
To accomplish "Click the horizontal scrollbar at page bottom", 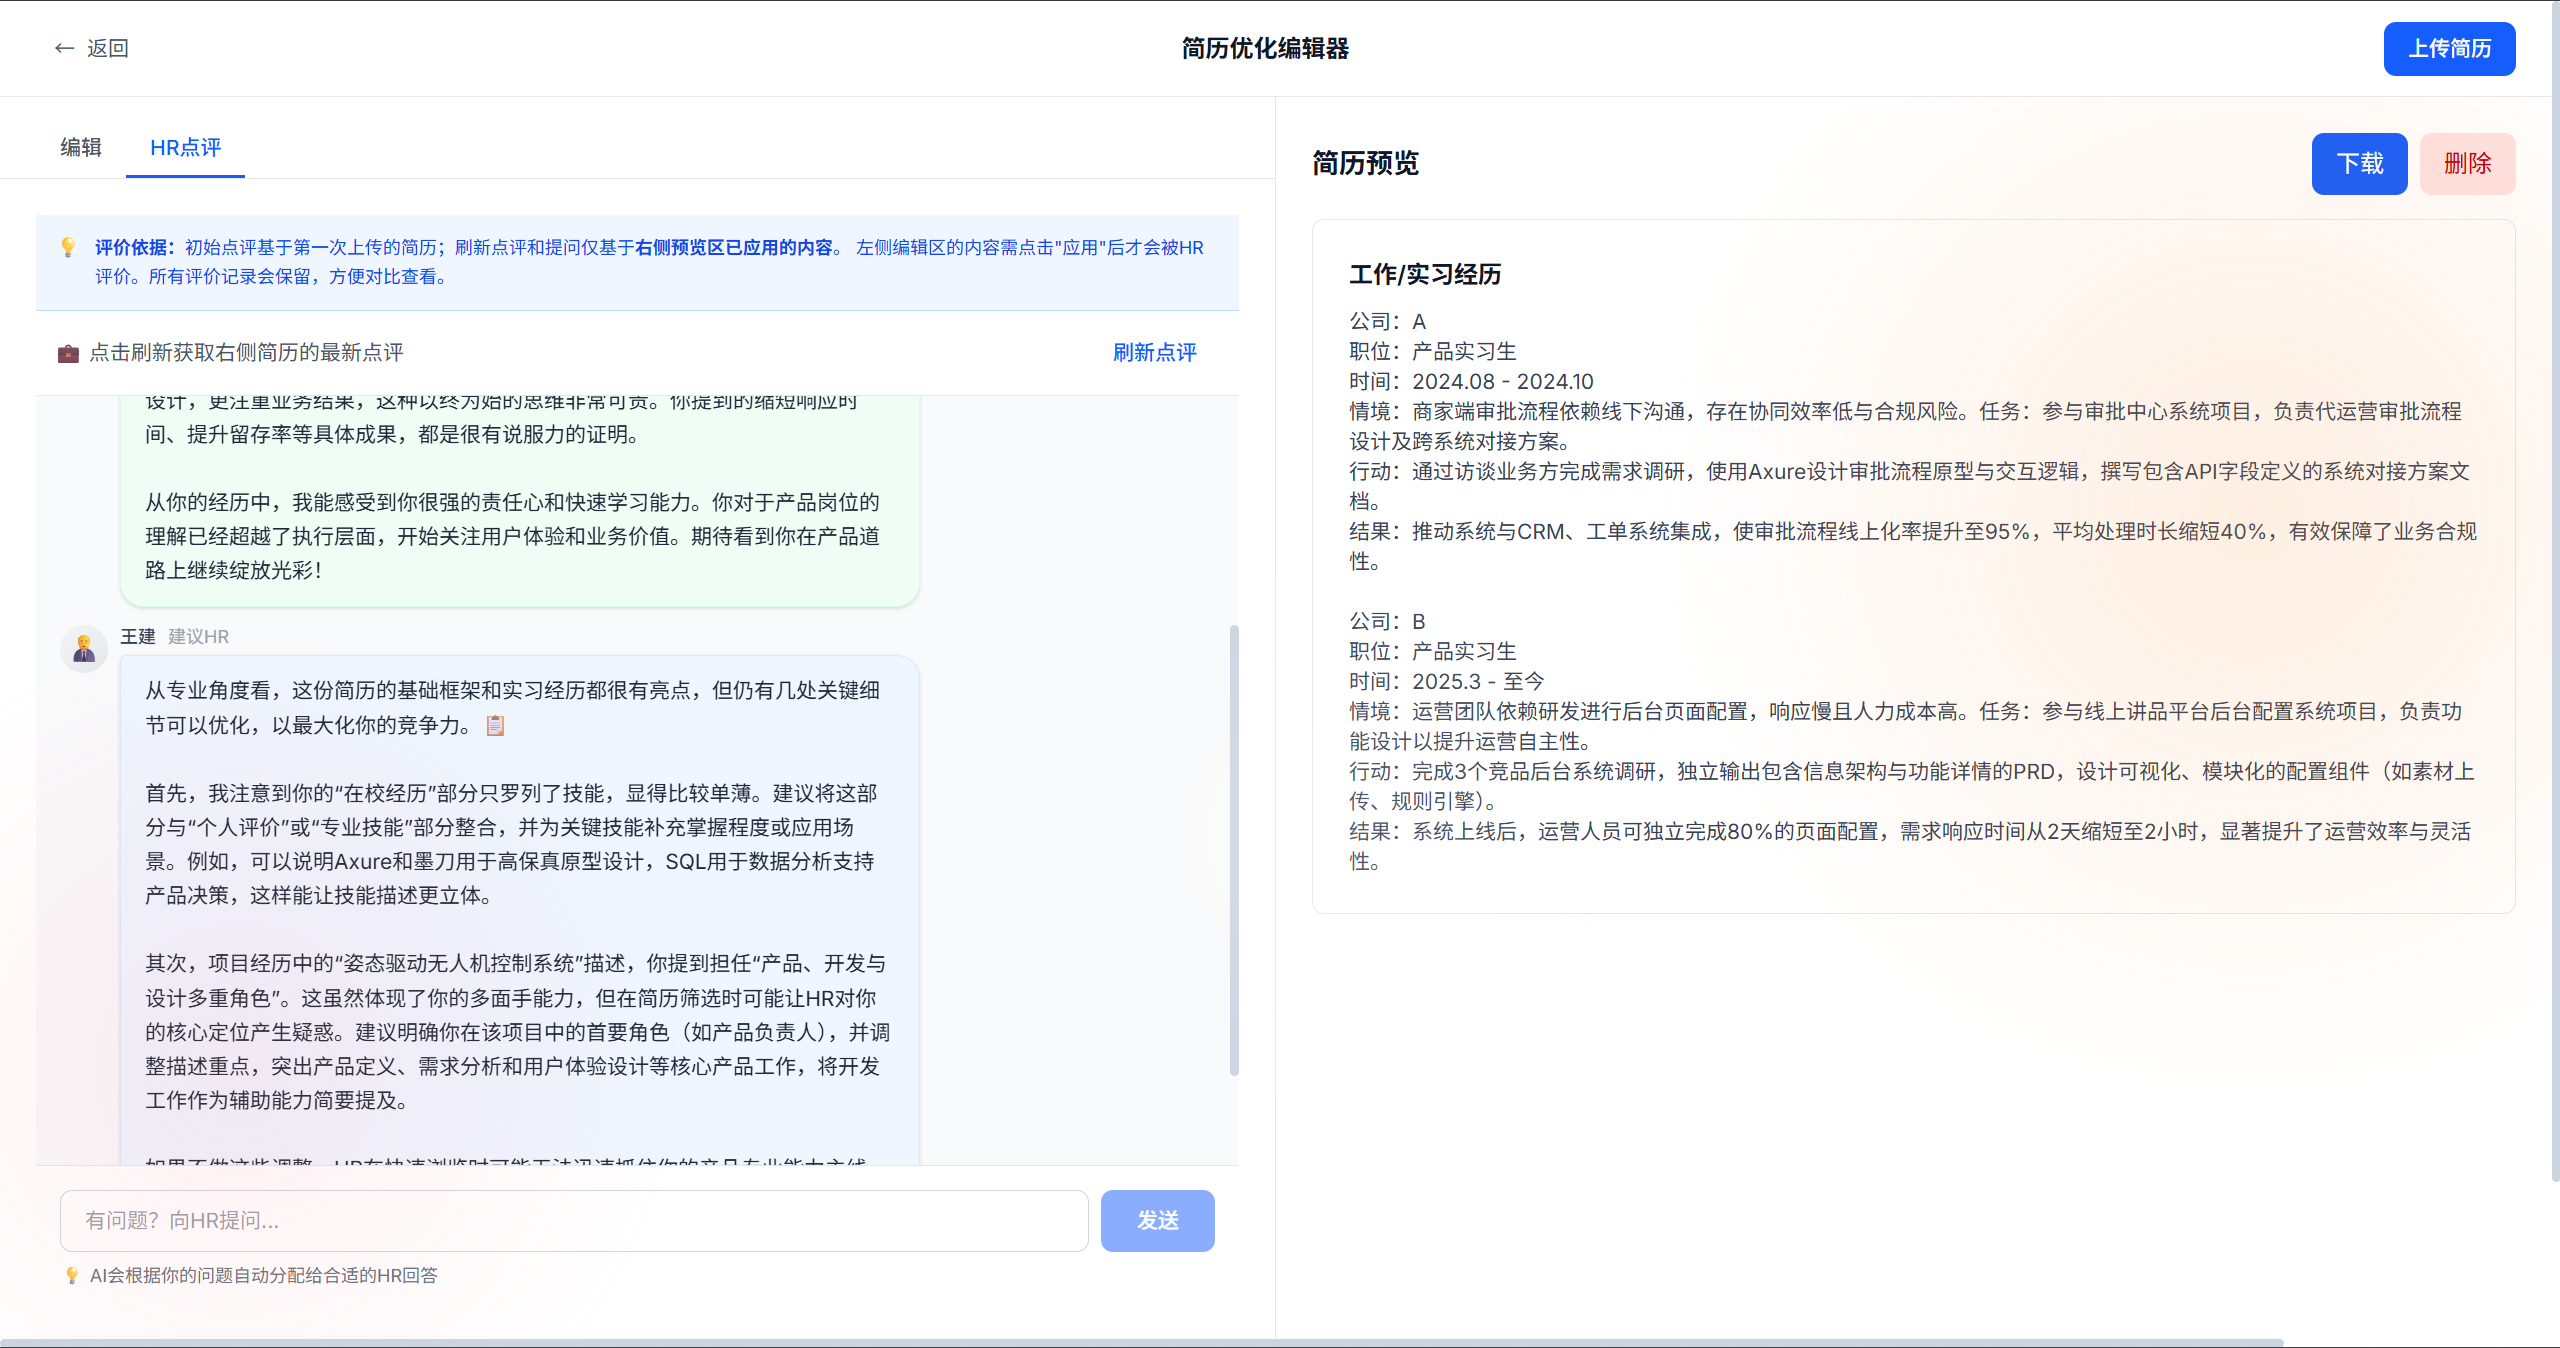I will pyautogui.click(x=1142, y=1342).
